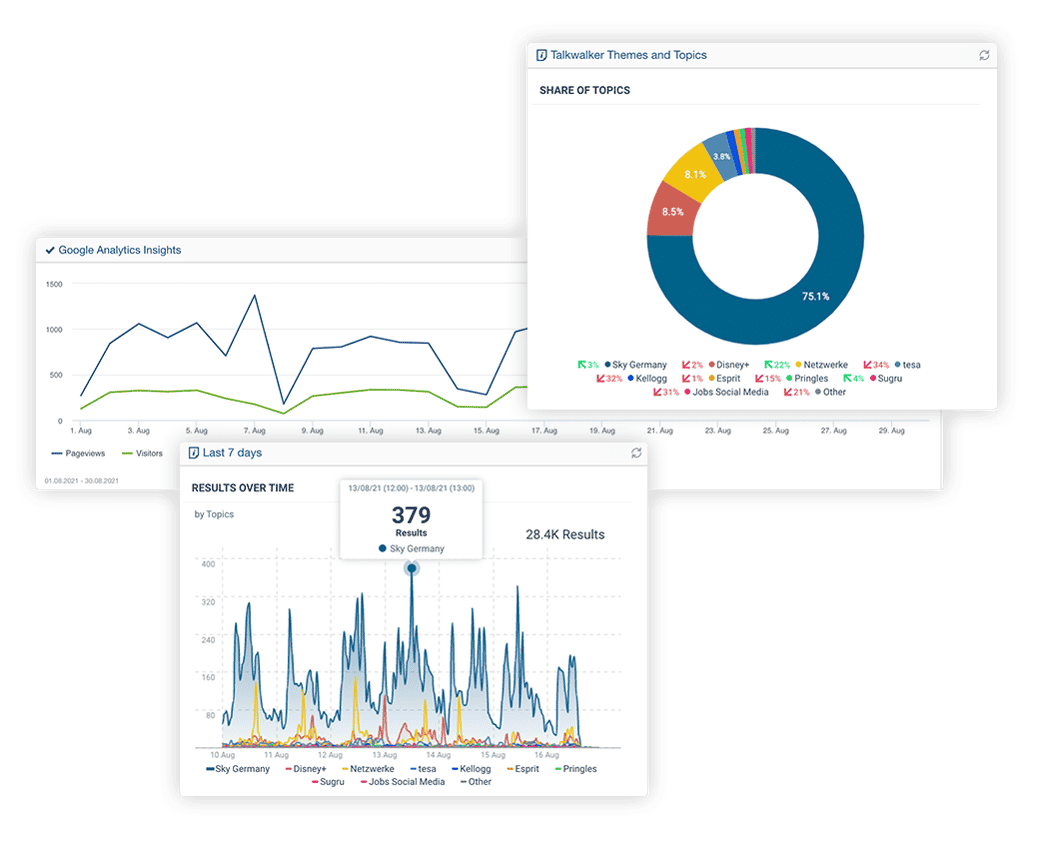This screenshot has height=842, width=1048.
Task: Click the 32% trend indicator for Kellogg
Action: point(610,379)
